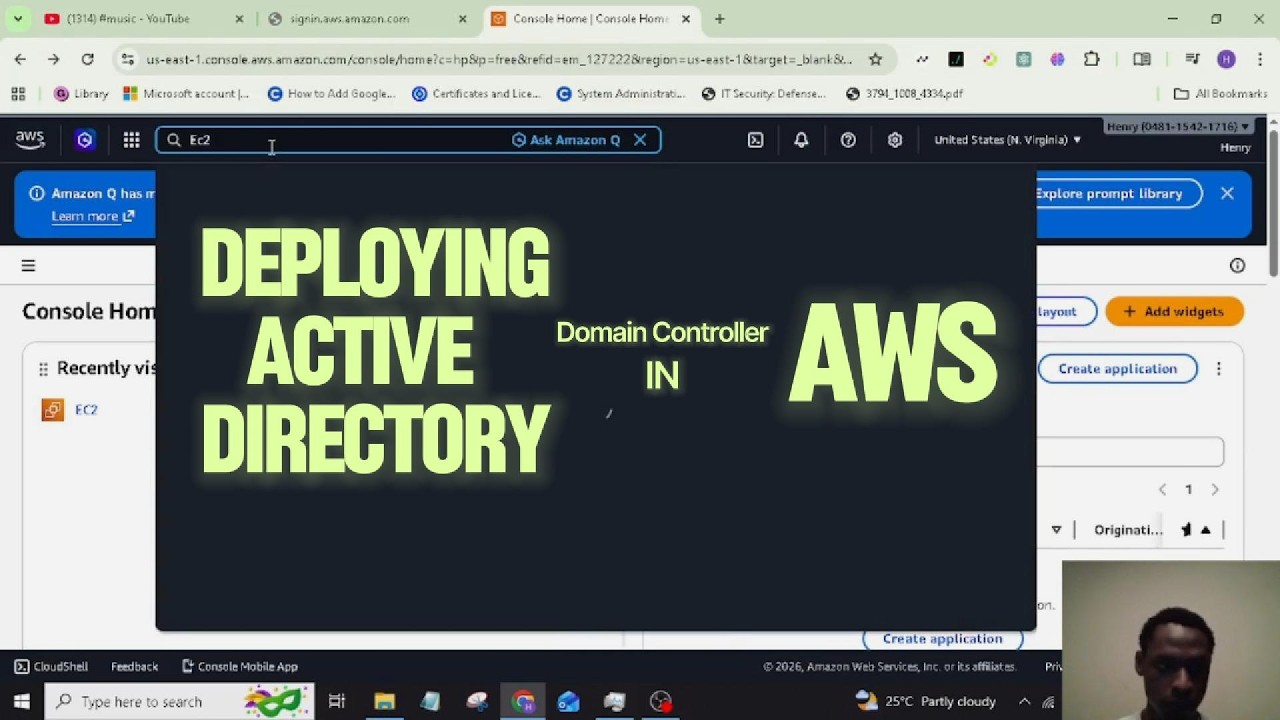Toggle the console side navigation hamburger

[x=28, y=265]
